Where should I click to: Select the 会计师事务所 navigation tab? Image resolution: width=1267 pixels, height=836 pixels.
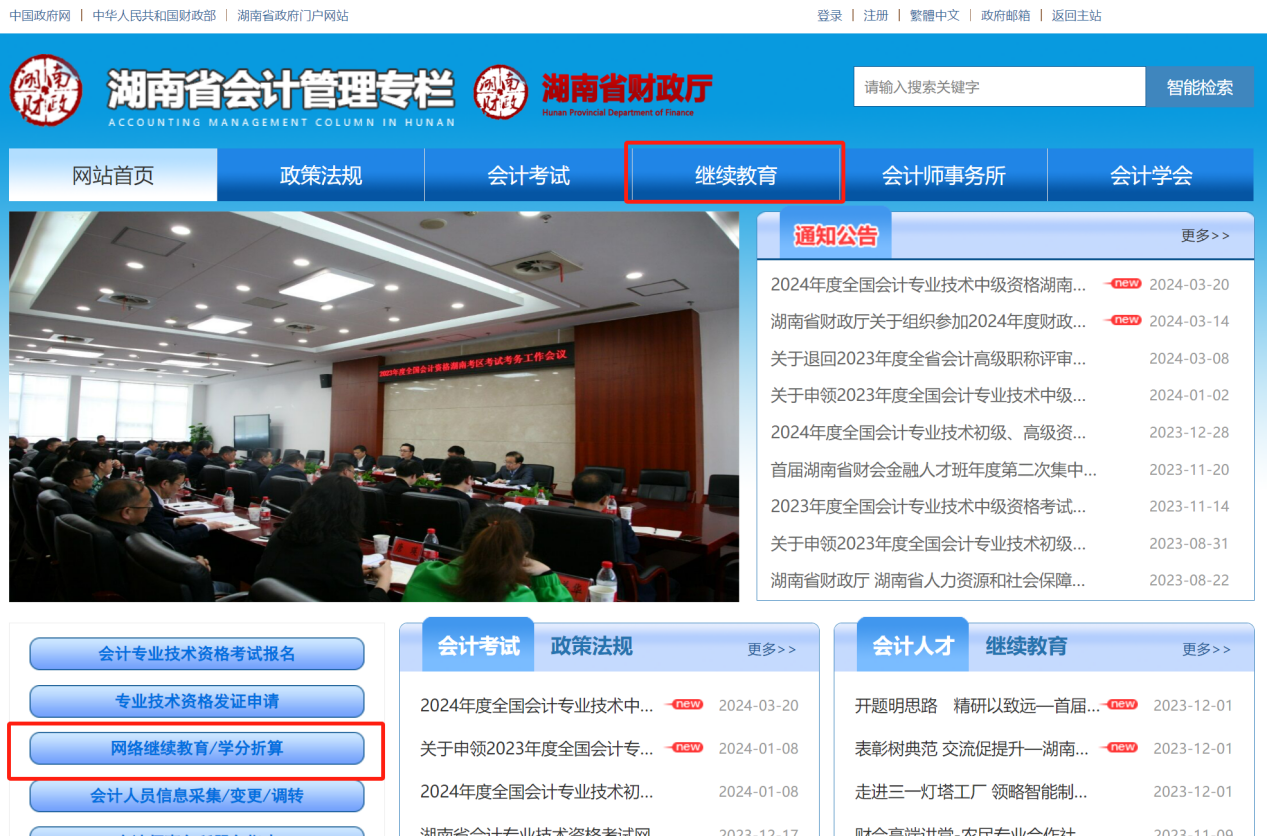pyautogui.click(x=944, y=176)
